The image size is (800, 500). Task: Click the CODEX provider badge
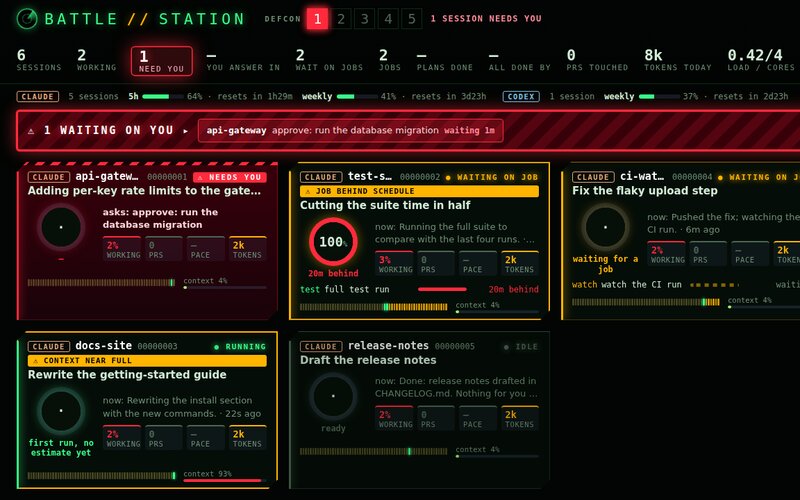click(x=521, y=96)
